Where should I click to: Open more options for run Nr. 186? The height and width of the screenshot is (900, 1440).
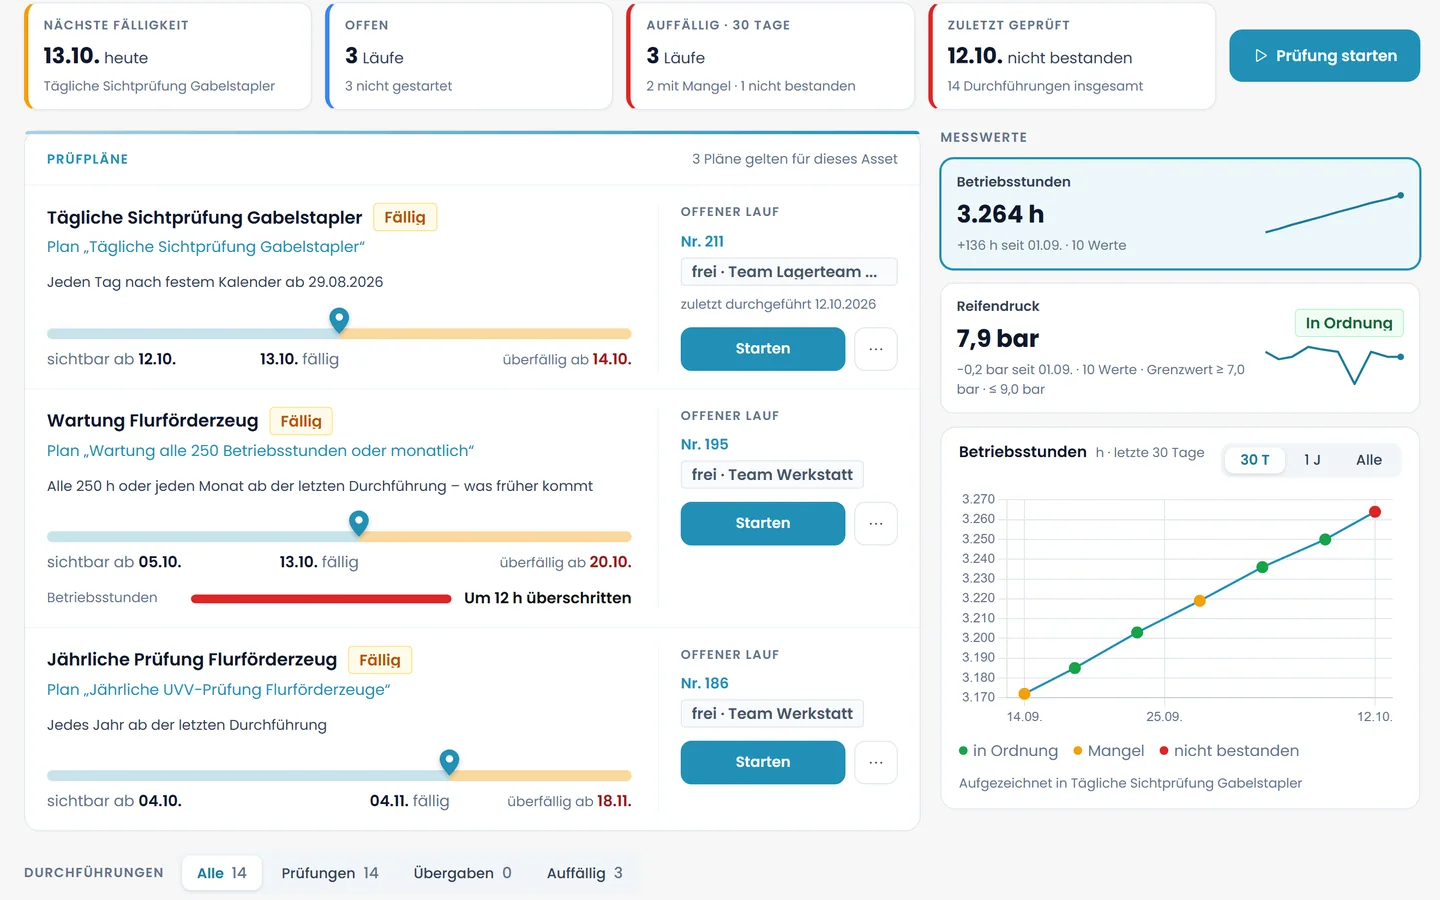pos(876,762)
